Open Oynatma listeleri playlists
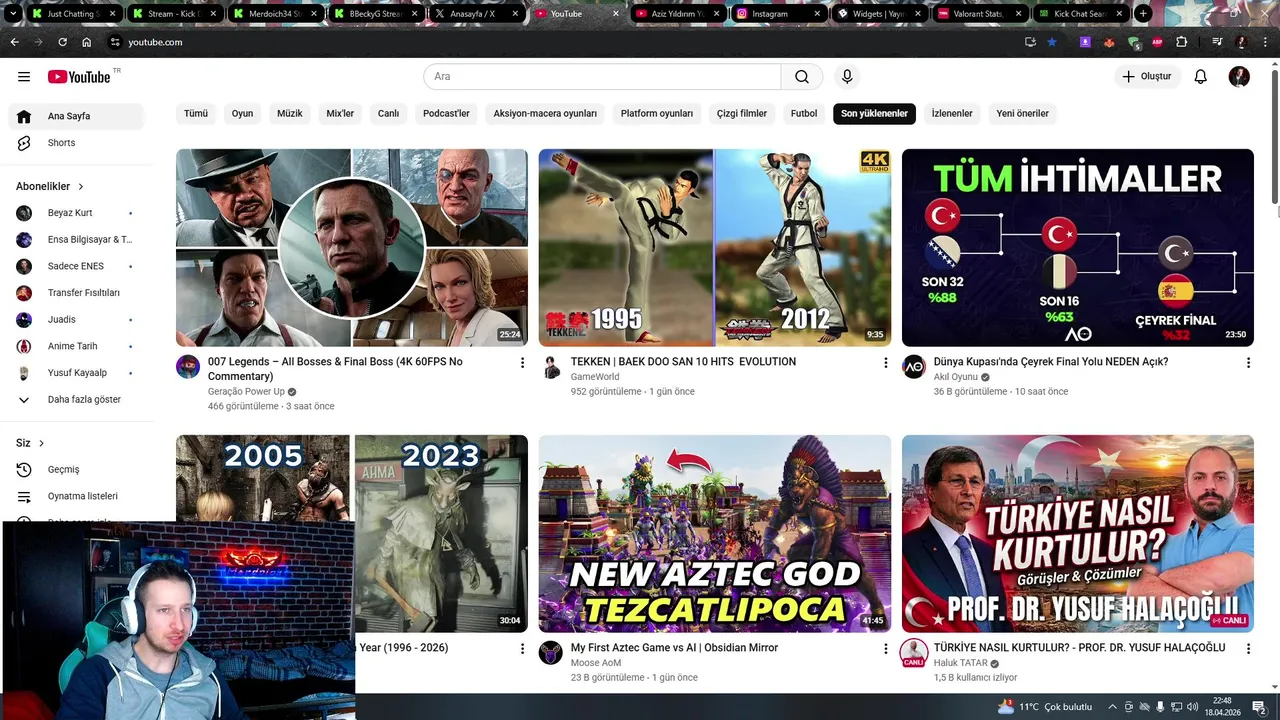Screen dimensions: 1280x720 click(76, 496)
